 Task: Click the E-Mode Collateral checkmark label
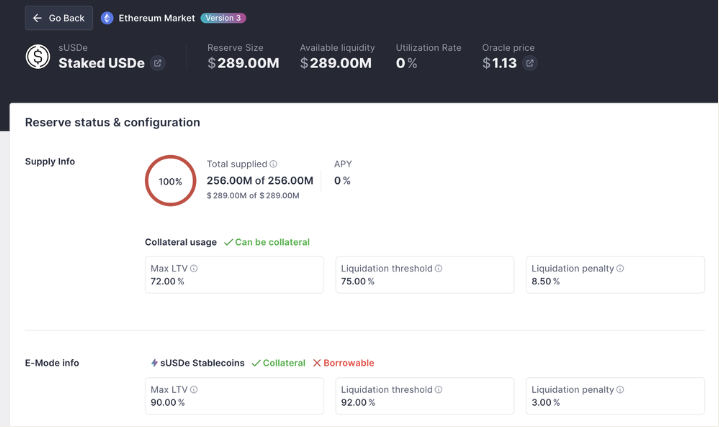(278, 363)
